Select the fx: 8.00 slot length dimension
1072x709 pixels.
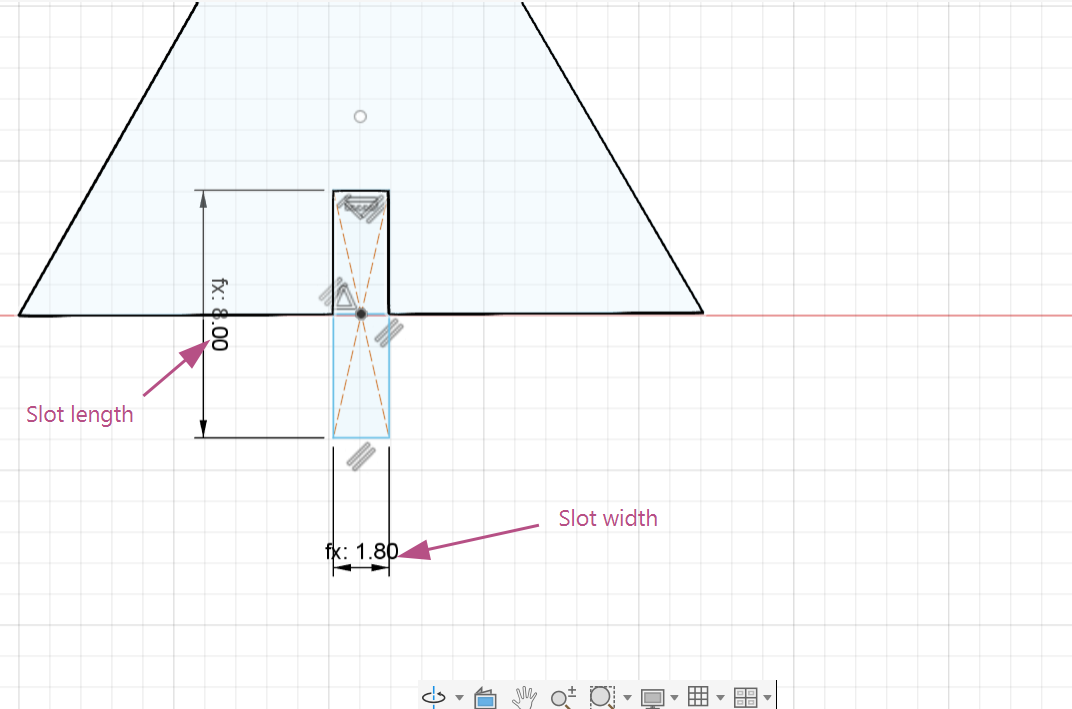(x=219, y=315)
